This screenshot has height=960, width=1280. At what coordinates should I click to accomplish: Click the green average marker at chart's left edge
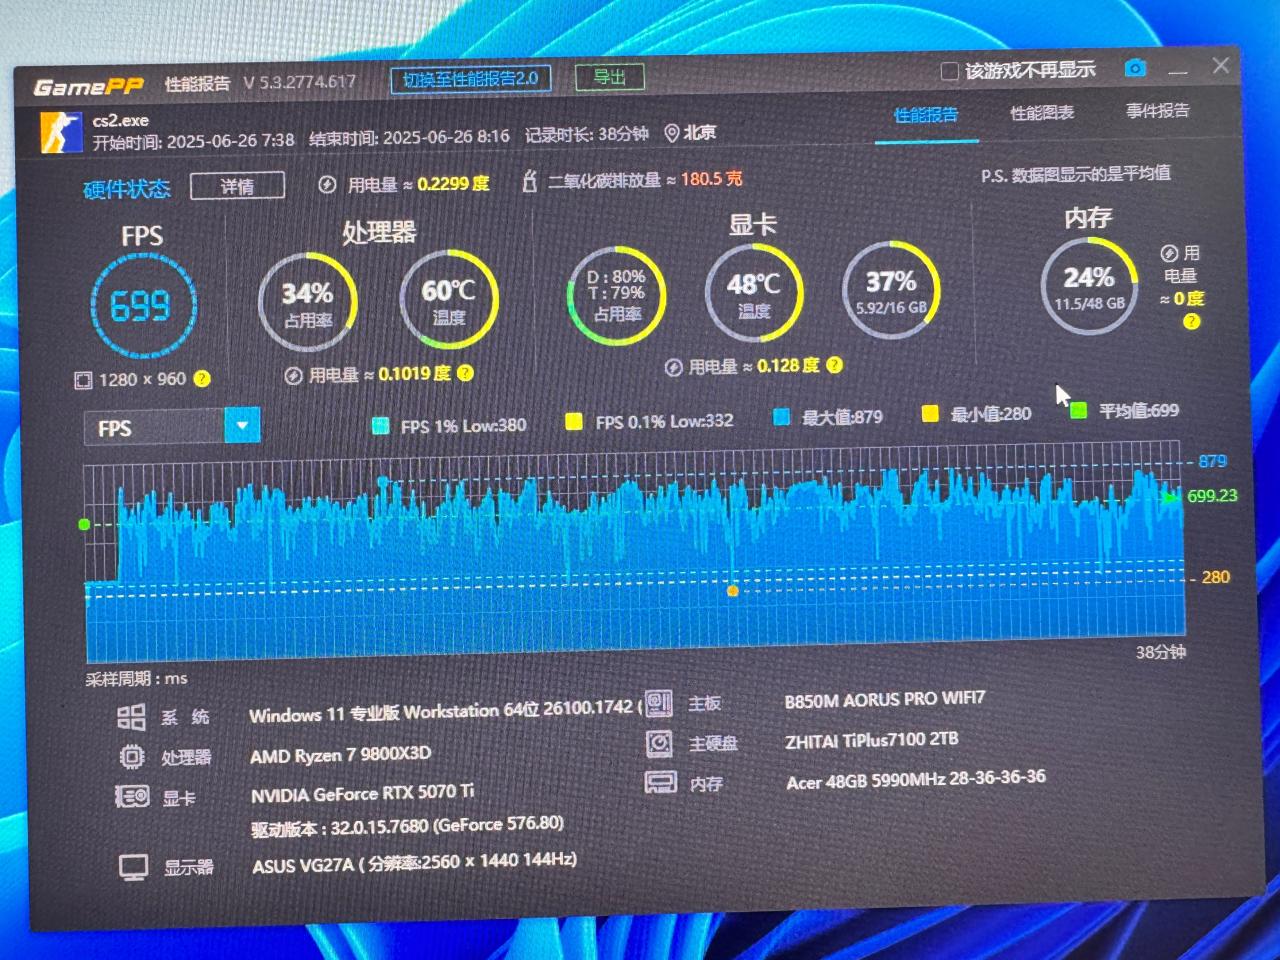pos(84,524)
